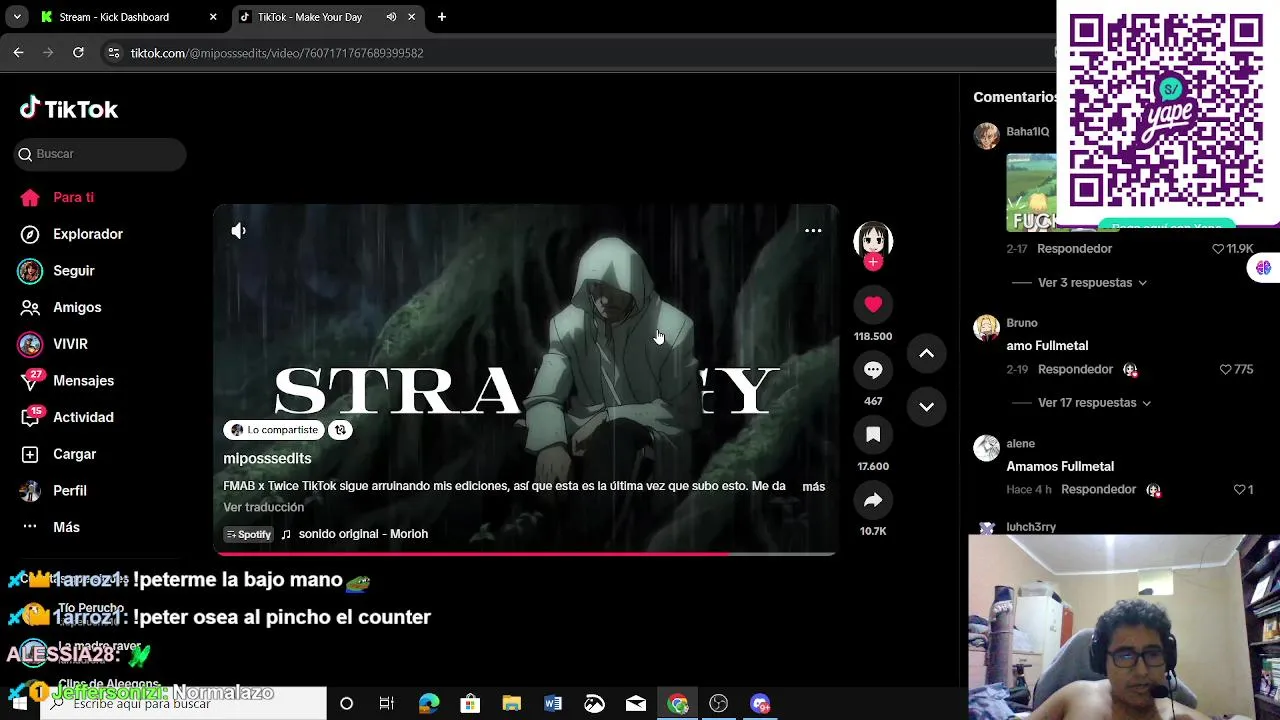Toggle the bookmark favorites button
The image size is (1280, 720).
pos(873,435)
